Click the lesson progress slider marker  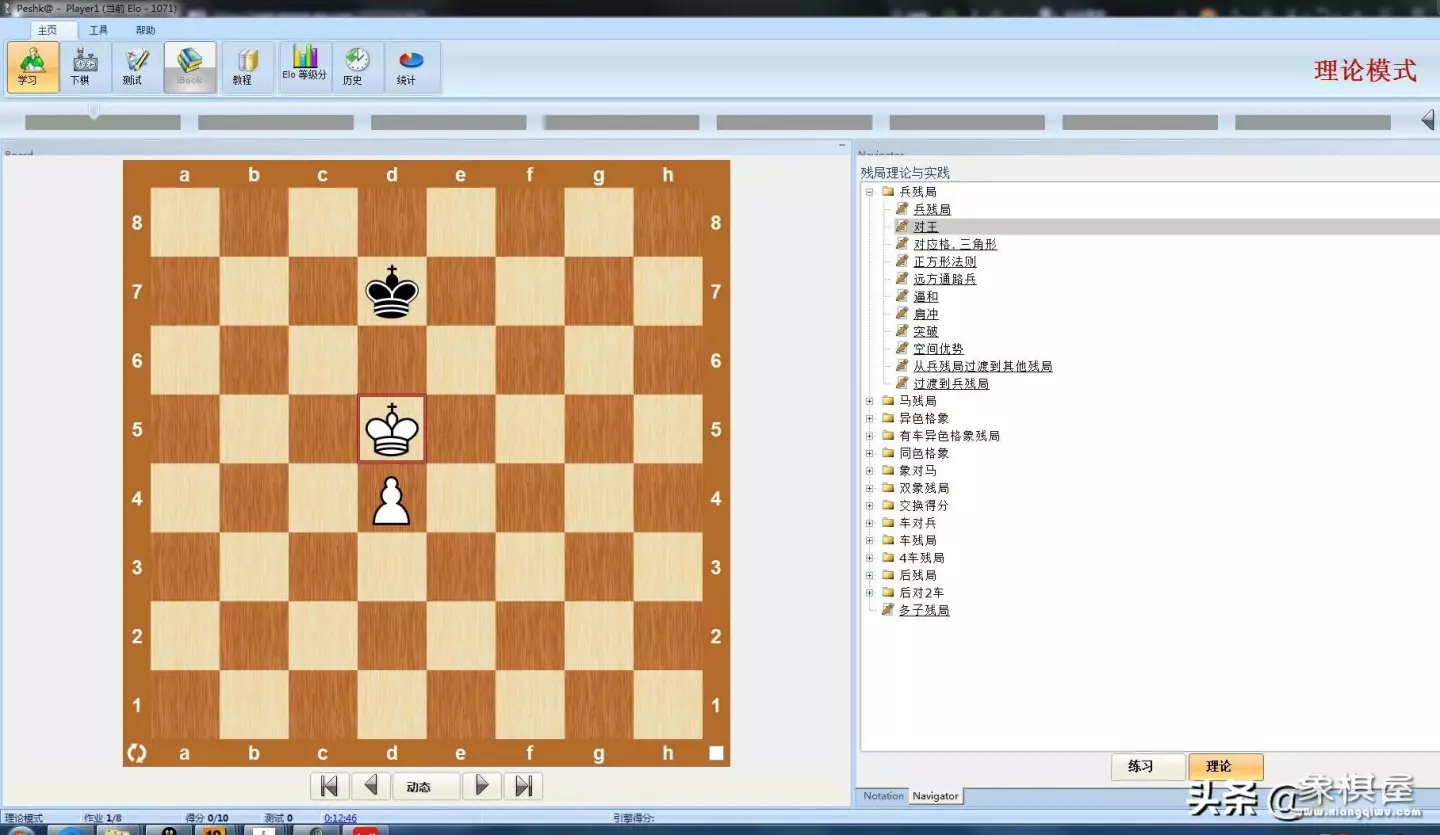tap(94, 112)
